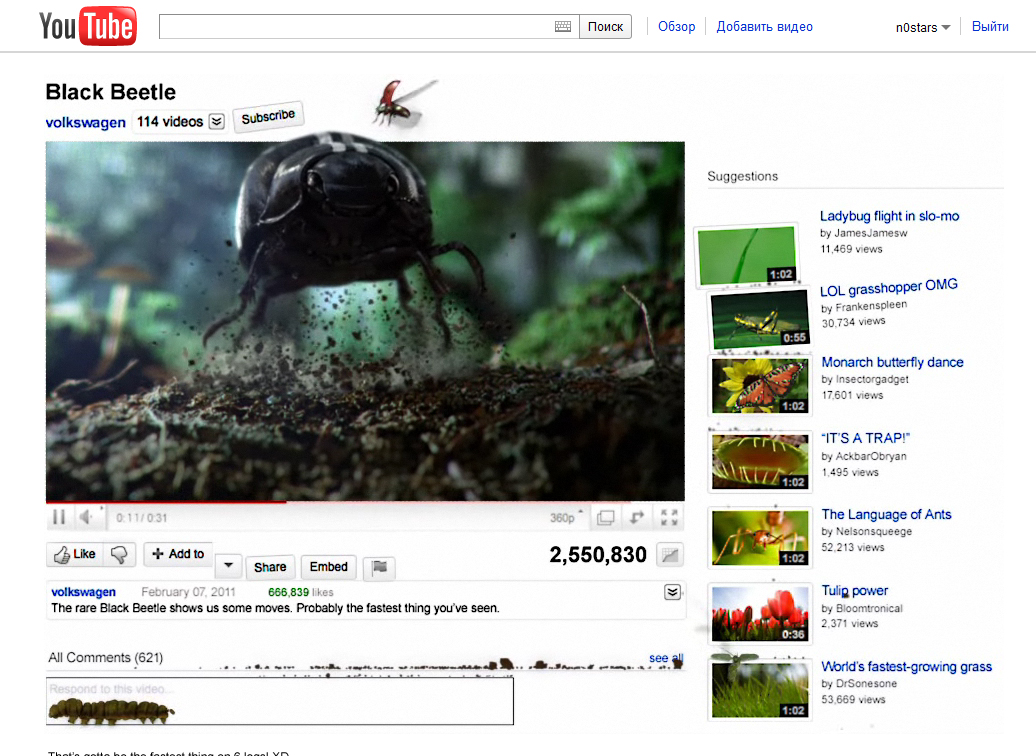Open the on-screen keyboard icon in search box
Viewport: 1036px width, 756px height.
click(x=563, y=26)
